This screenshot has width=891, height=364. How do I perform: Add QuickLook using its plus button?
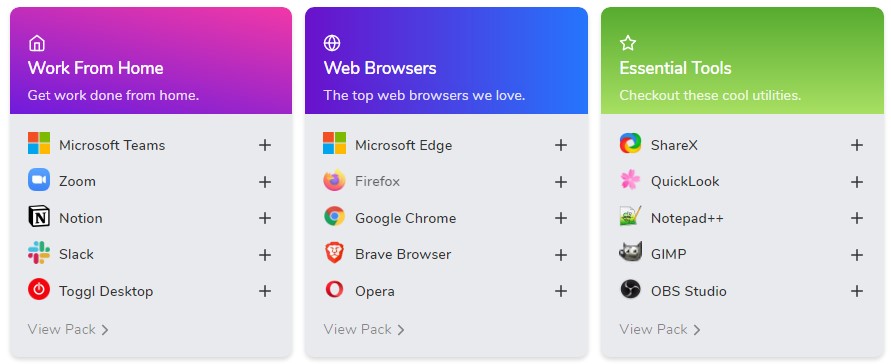(x=857, y=182)
